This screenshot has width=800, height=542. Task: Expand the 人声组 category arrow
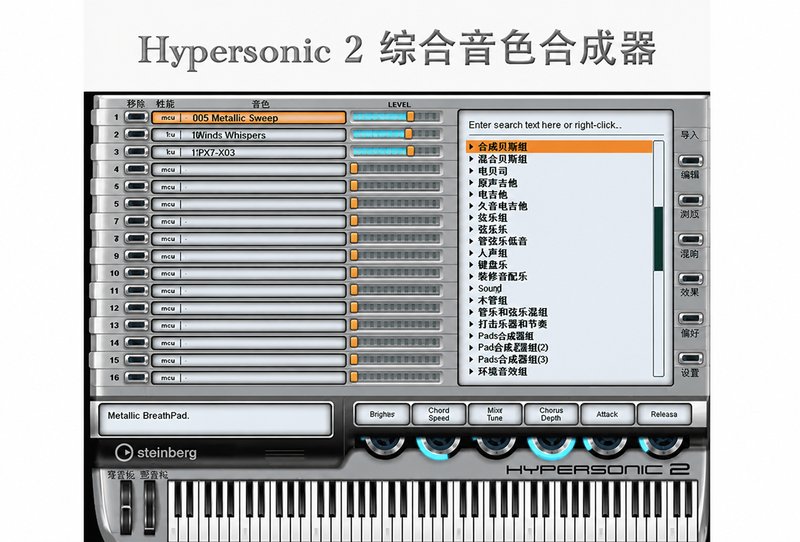click(471, 253)
